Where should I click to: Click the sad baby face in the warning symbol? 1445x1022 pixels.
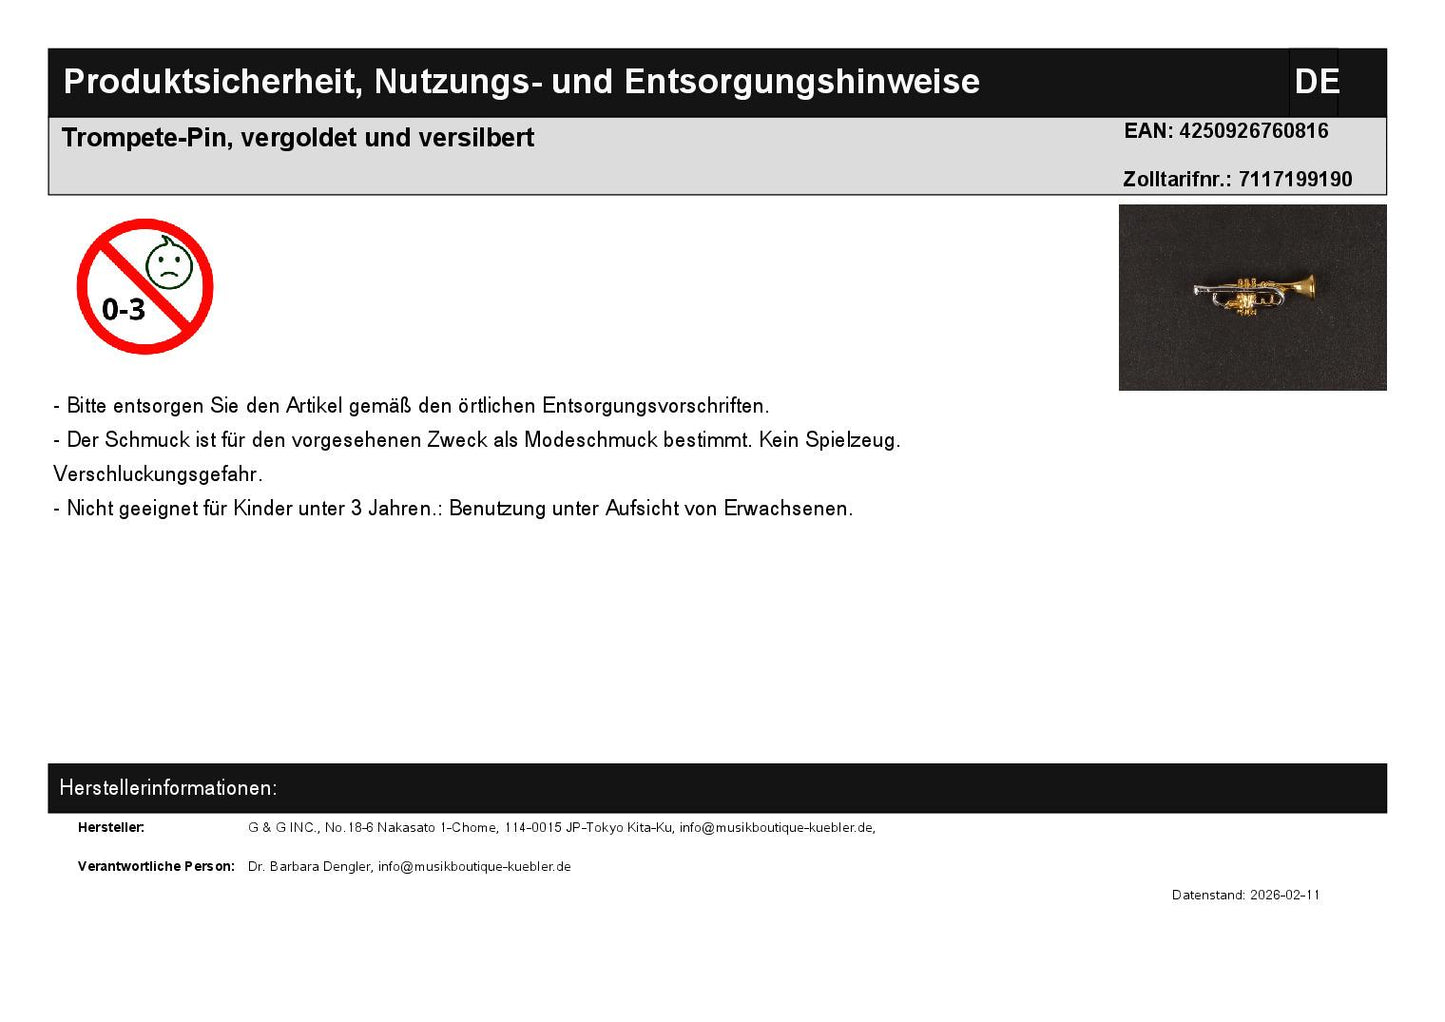click(x=169, y=265)
